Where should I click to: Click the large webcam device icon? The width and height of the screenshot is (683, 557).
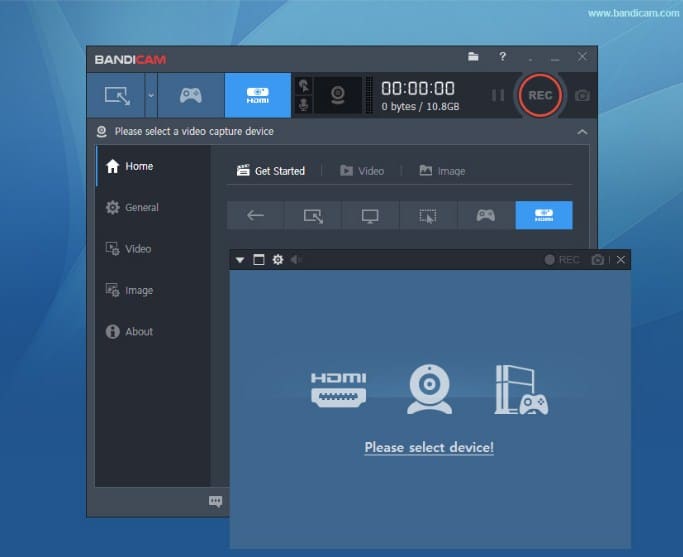[x=429, y=389]
